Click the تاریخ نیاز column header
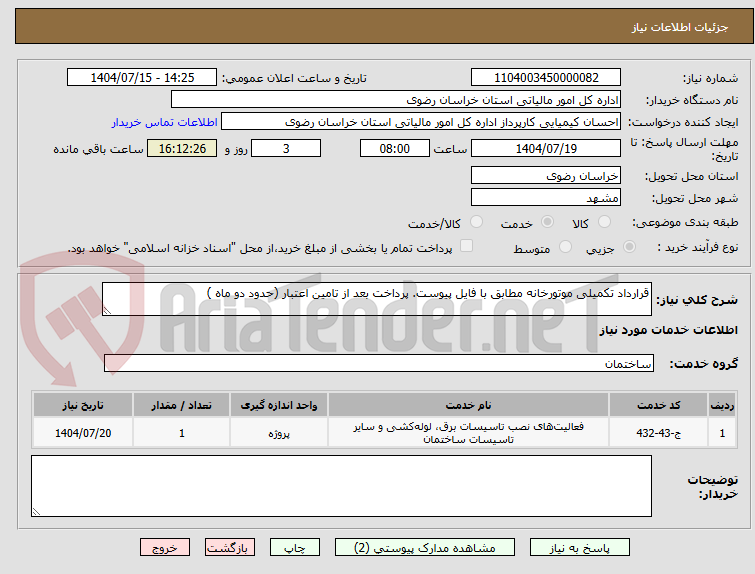Screen dimensions: 755x574 coord(83,405)
